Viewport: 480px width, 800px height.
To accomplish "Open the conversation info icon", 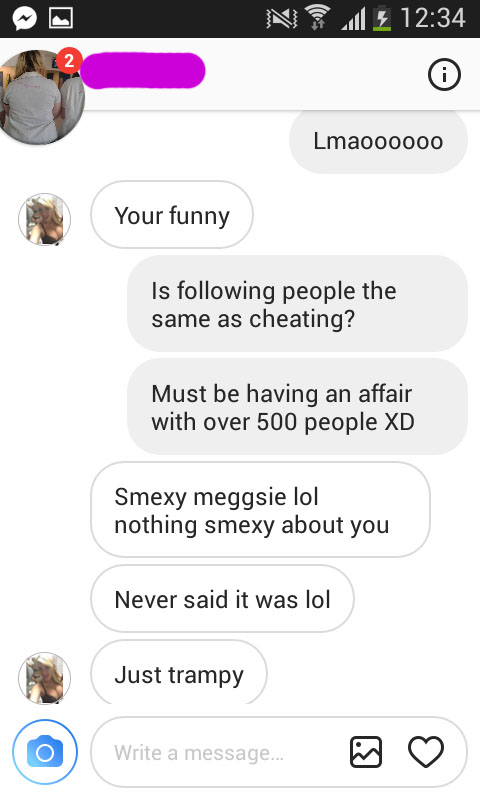I will 444,75.
